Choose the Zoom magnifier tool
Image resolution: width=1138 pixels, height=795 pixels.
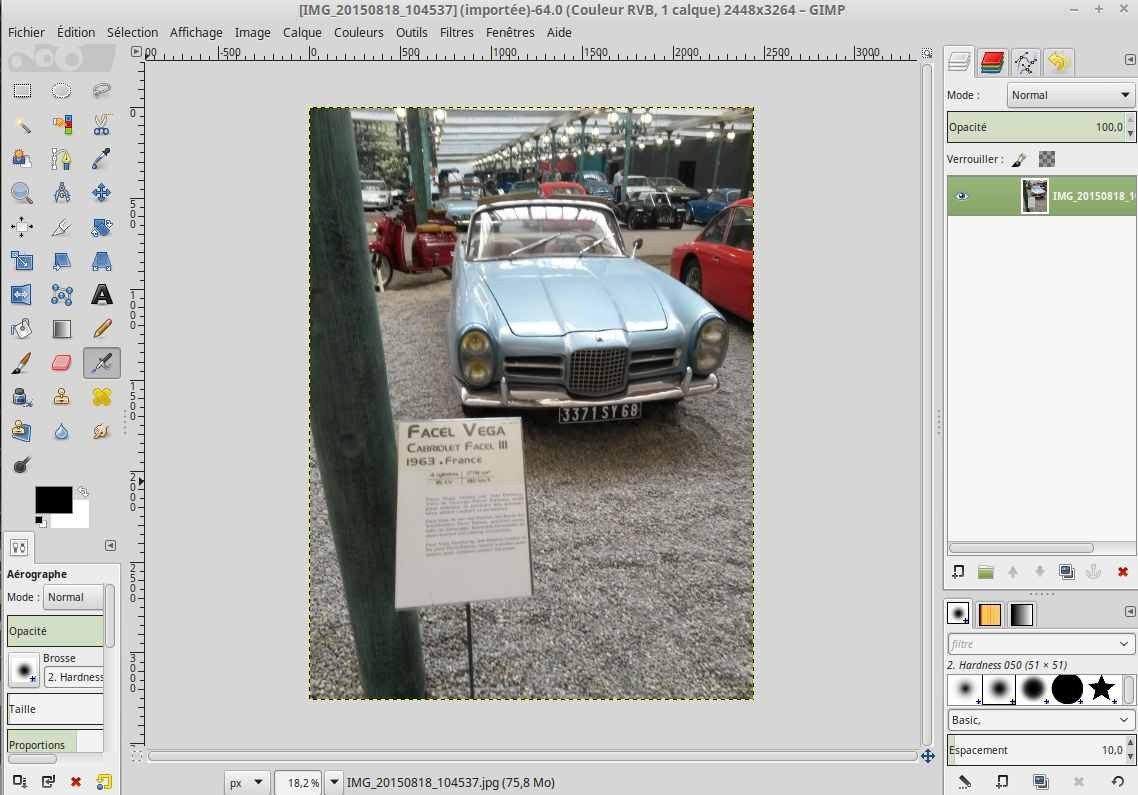(x=22, y=193)
